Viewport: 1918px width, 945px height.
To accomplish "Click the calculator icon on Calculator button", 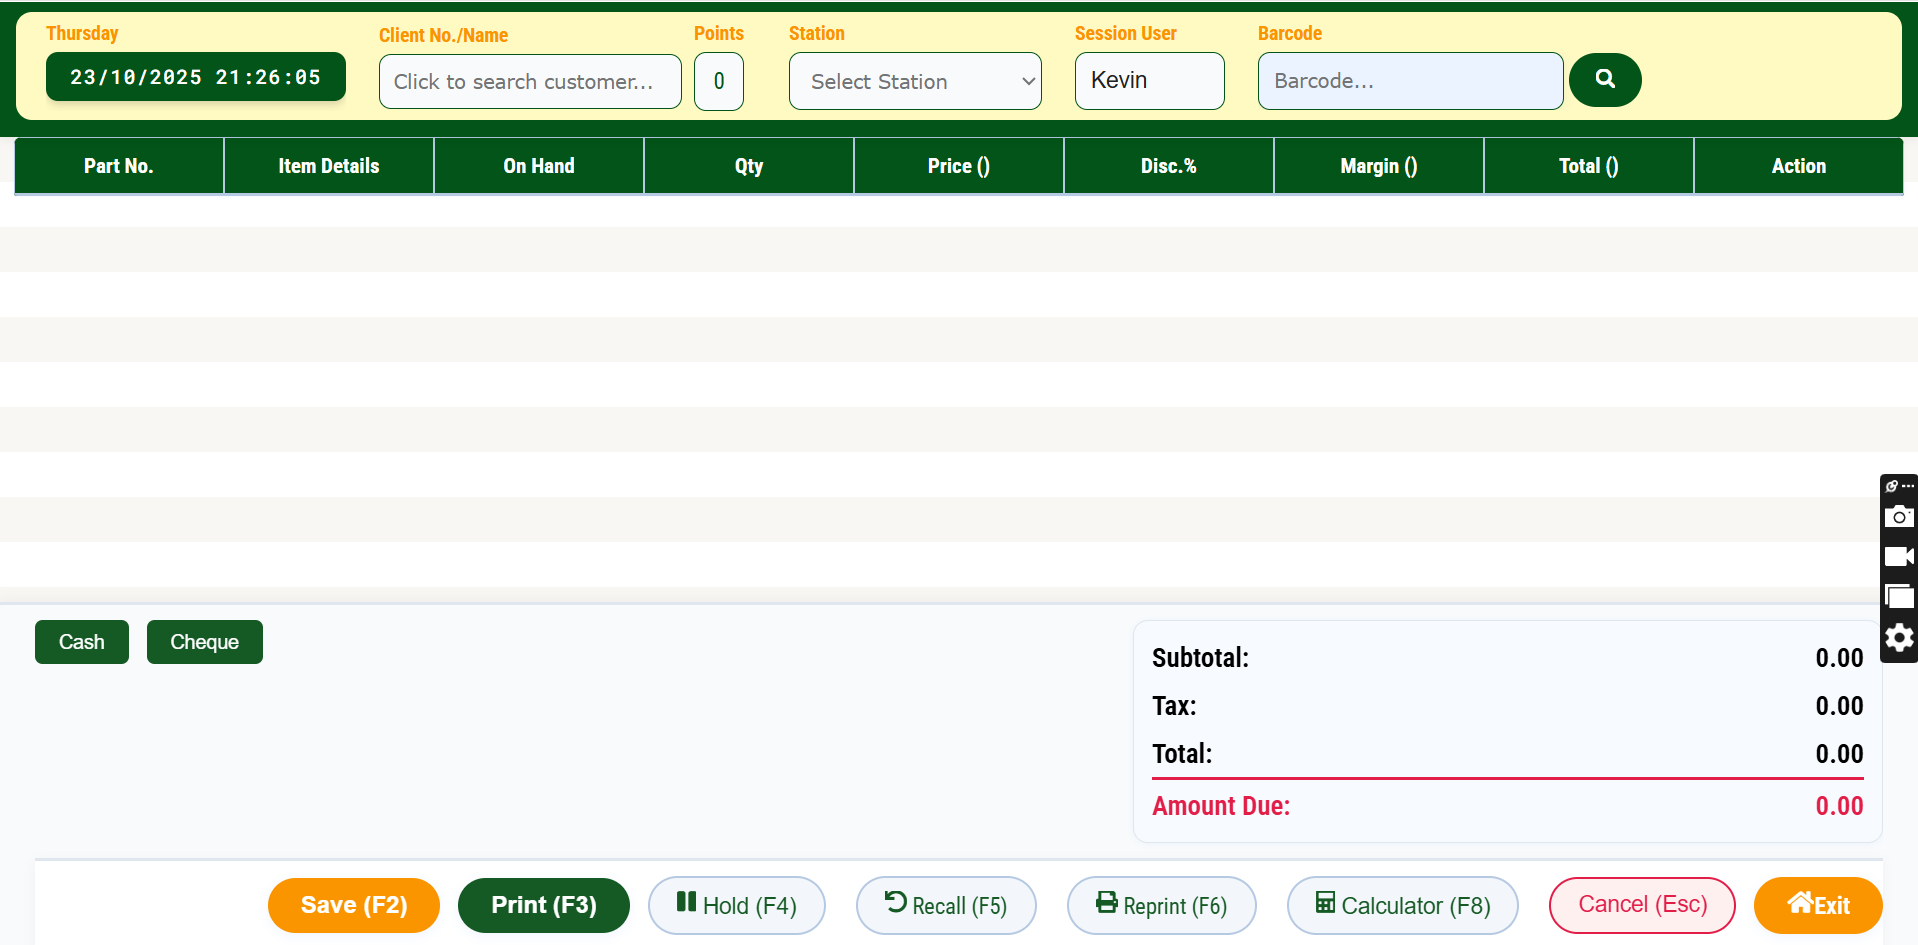I will (1326, 904).
